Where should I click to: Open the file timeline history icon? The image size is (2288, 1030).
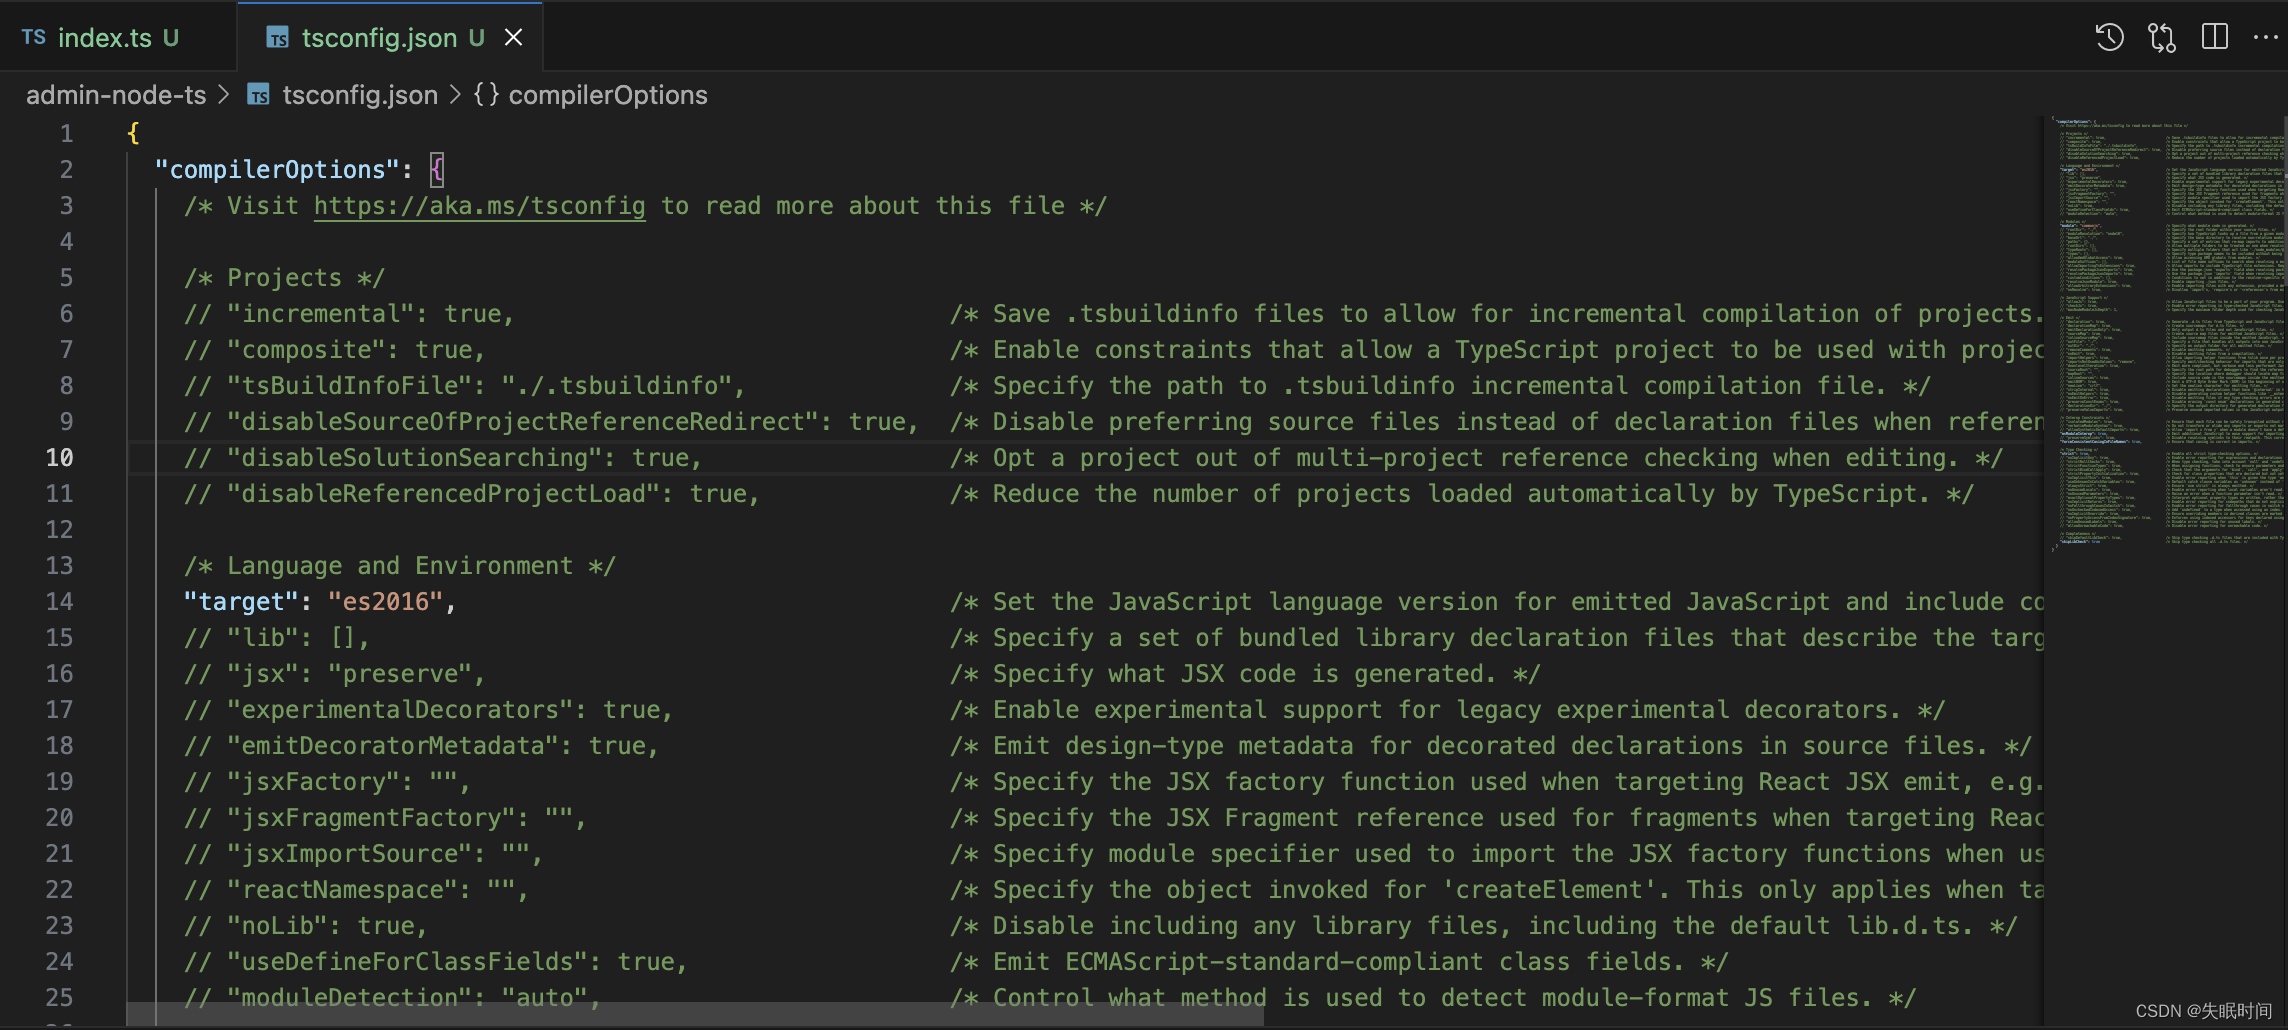[x=2109, y=38]
